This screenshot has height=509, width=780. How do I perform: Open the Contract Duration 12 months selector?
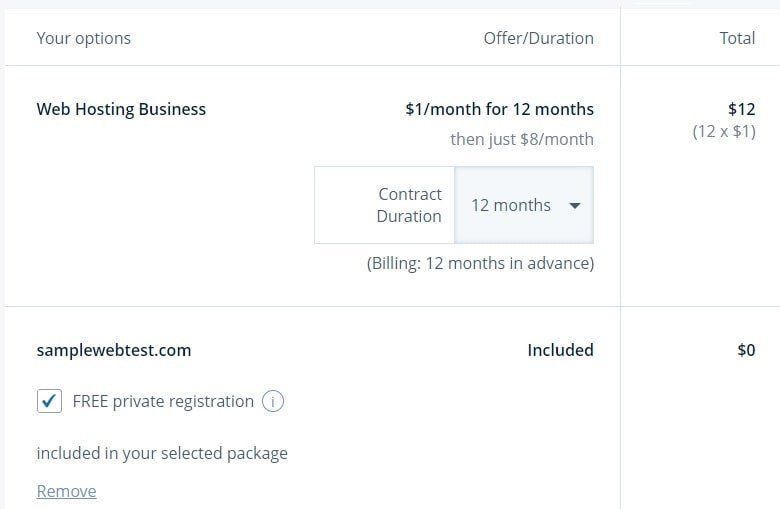524,205
